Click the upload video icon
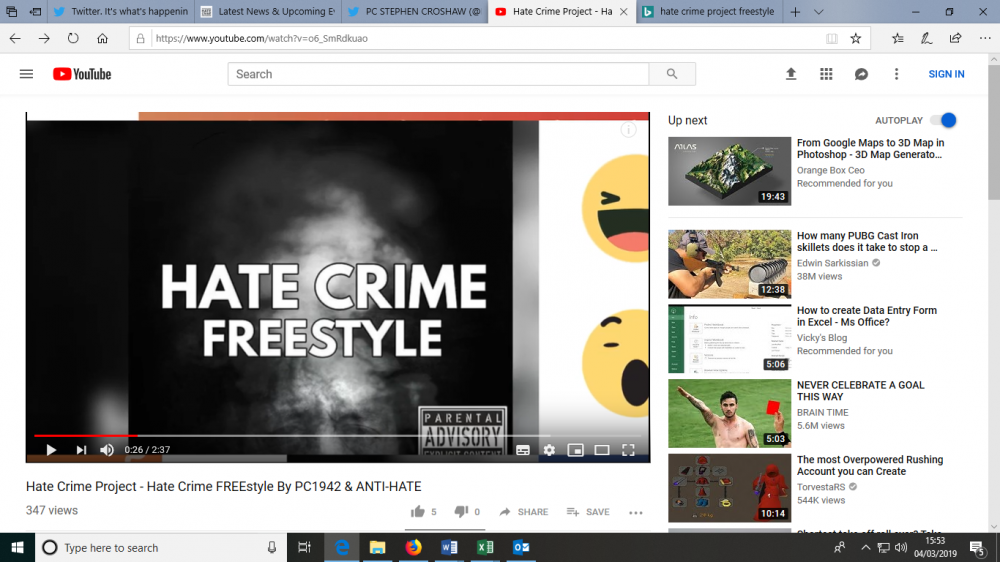Viewport: 1000px width, 562px height. [x=791, y=74]
